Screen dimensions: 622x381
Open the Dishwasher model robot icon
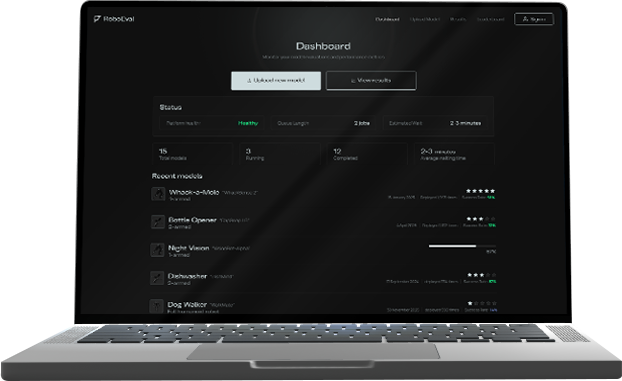[157, 278]
